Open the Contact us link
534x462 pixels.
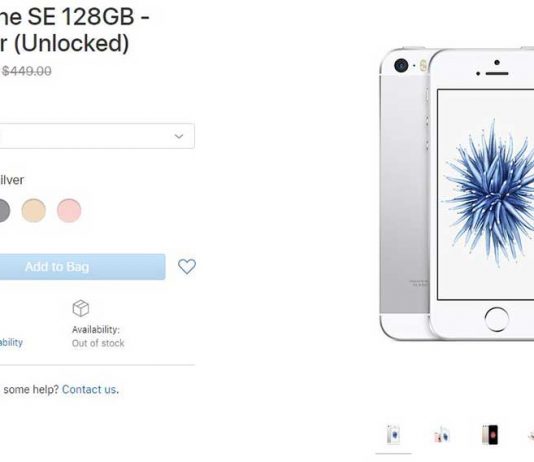90,389
